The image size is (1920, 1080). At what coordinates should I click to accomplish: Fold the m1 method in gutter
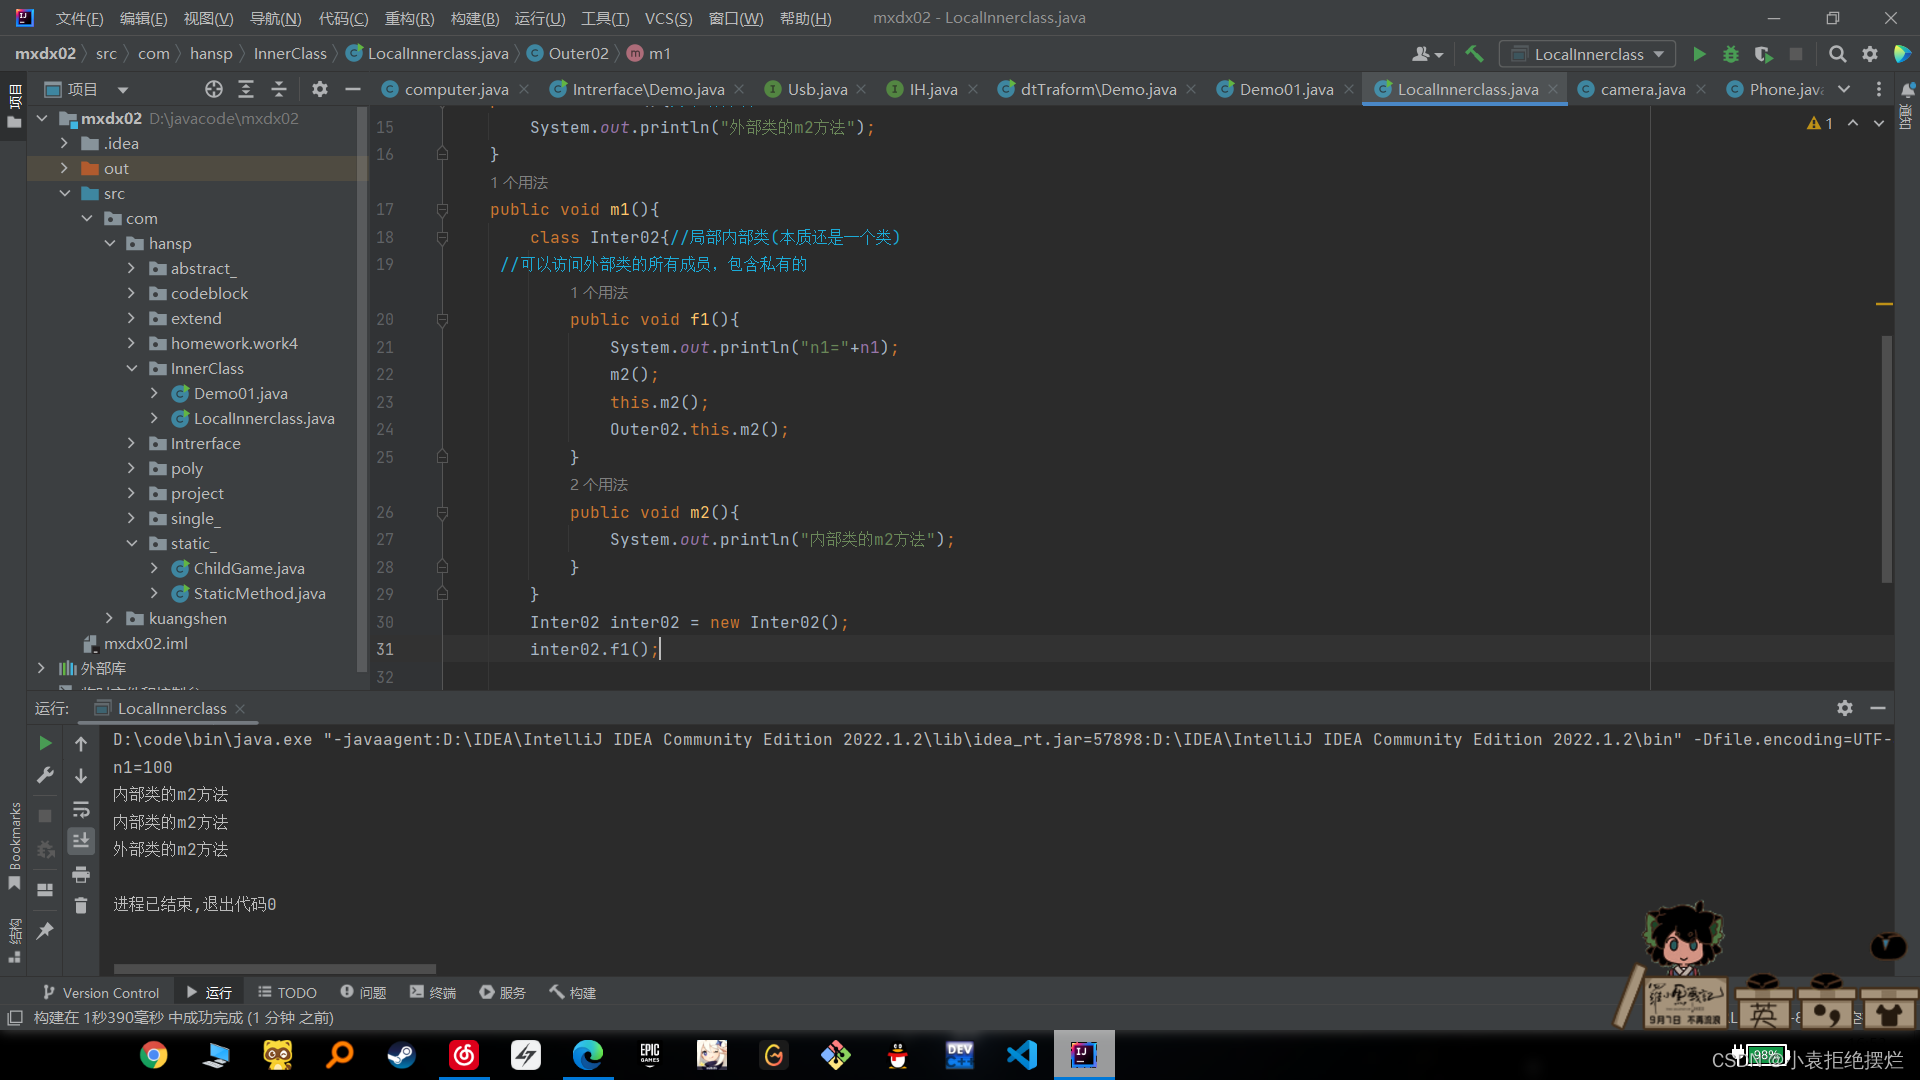click(442, 210)
